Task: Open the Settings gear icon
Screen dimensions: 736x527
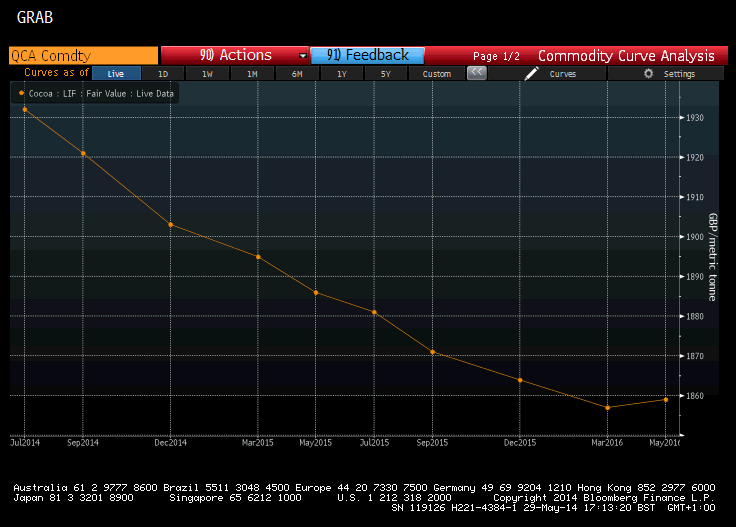Action: (x=648, y=74)
